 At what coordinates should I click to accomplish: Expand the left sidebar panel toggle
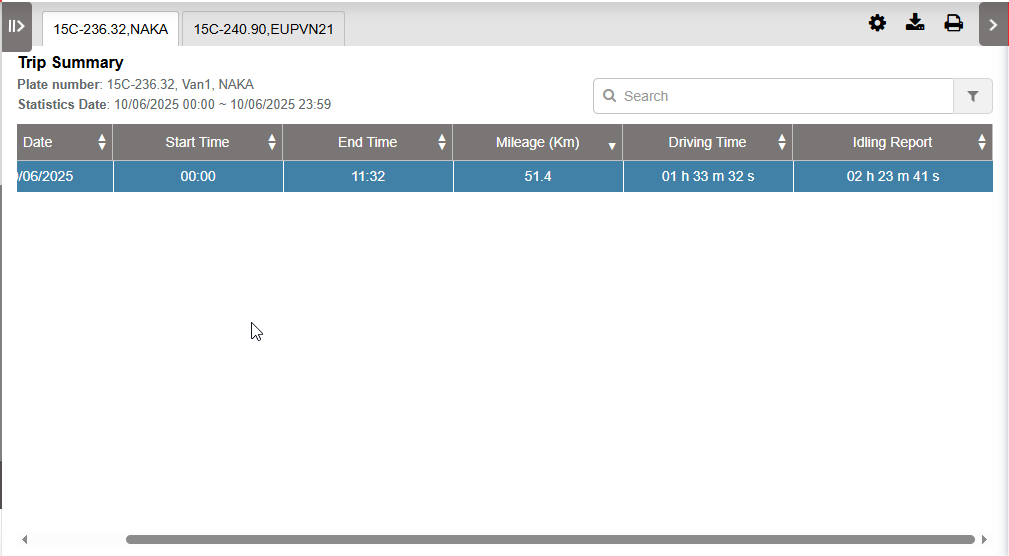tap(16, 26)
